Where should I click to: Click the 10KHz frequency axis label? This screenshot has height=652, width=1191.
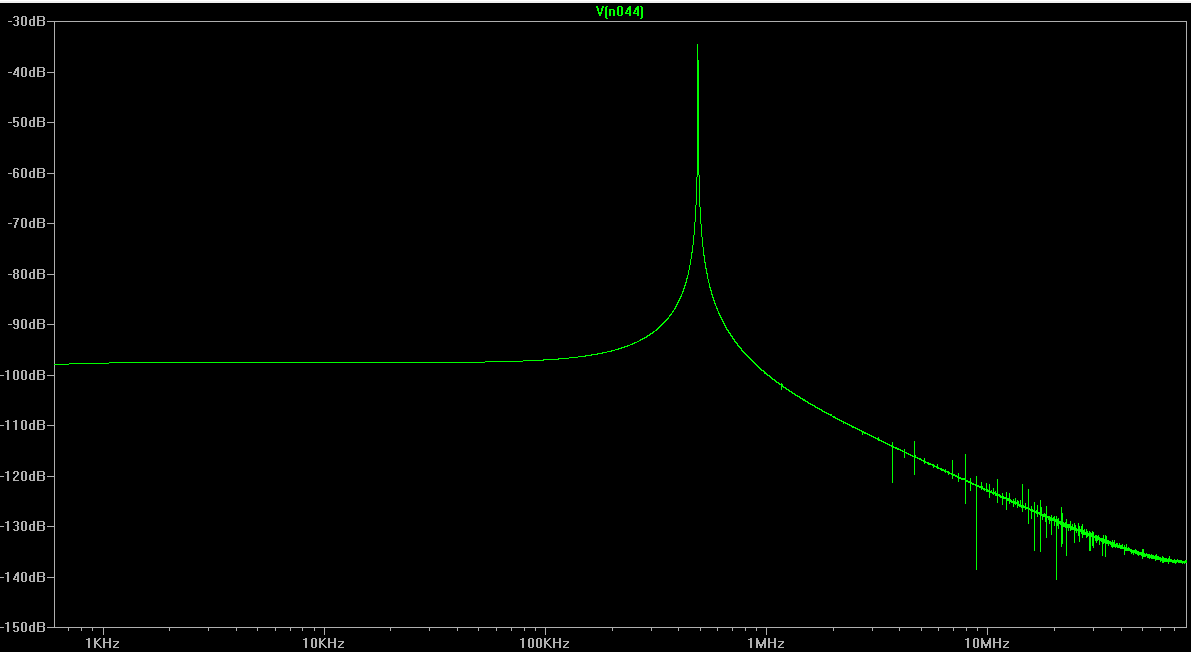point(324,644)
